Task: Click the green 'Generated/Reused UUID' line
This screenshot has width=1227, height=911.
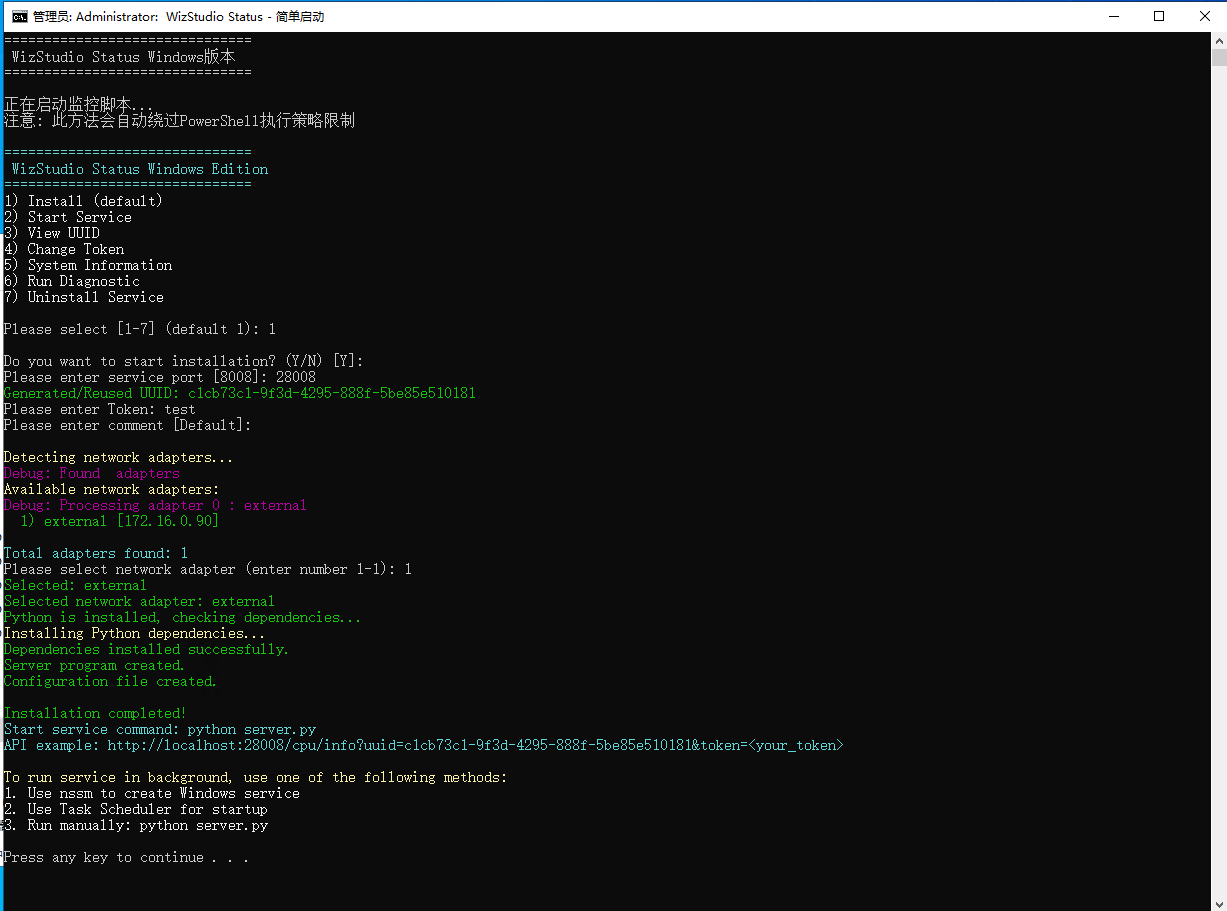Action: pos(240,393)
